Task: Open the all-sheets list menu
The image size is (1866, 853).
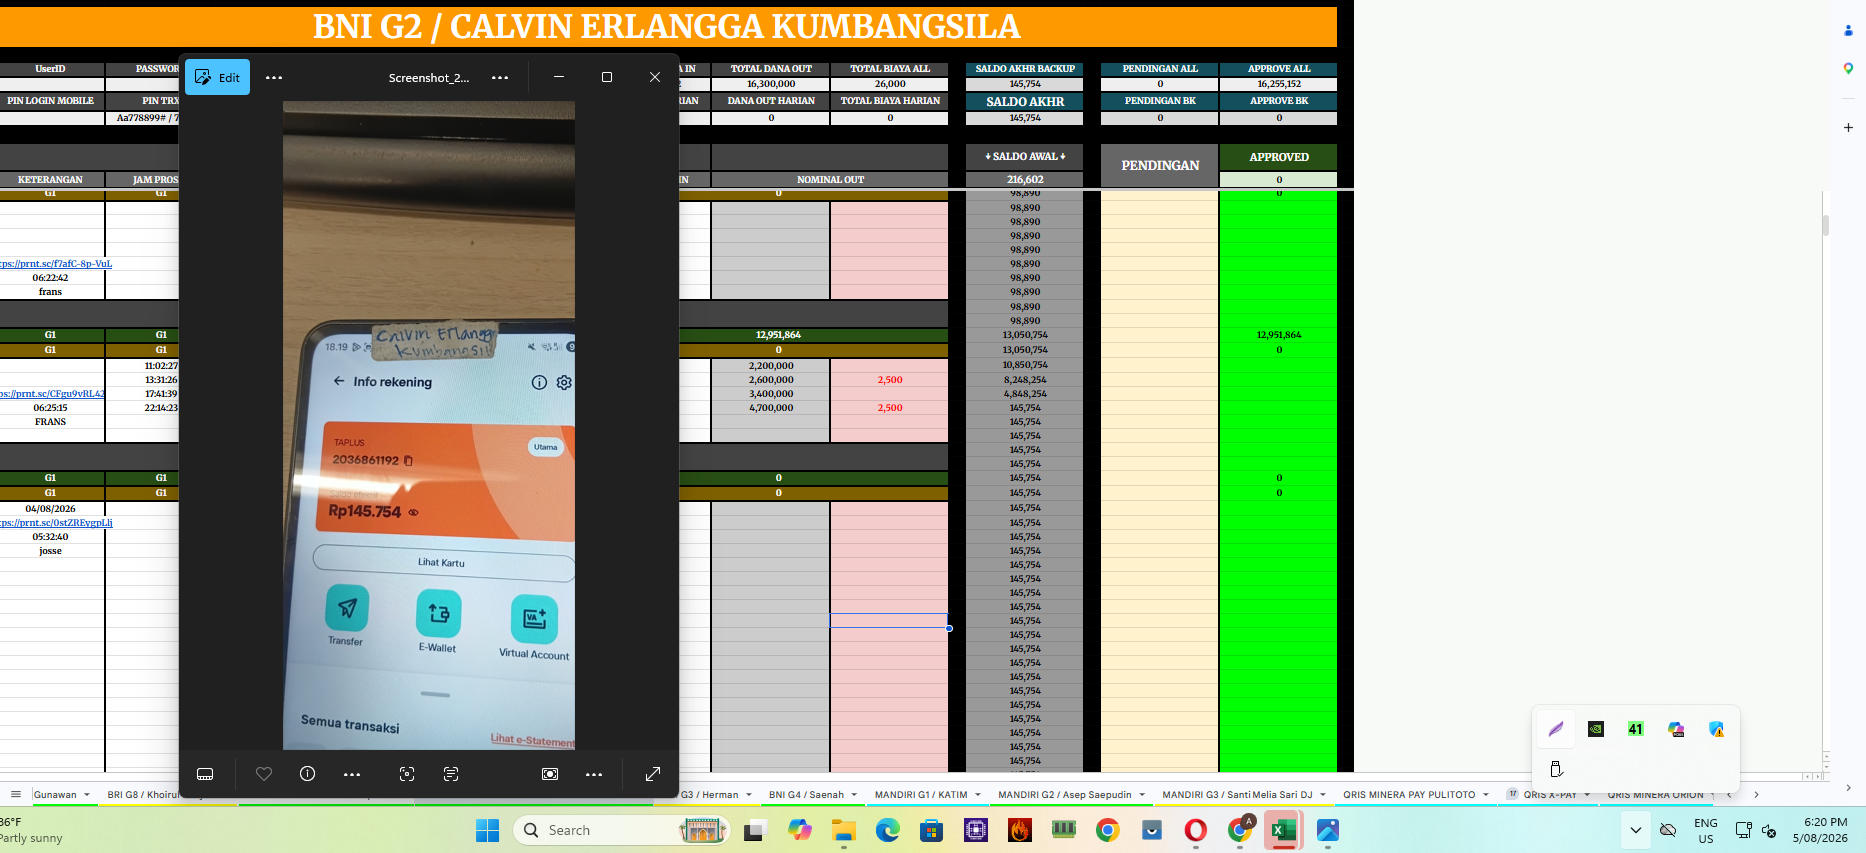Action: tap(16, 795)
